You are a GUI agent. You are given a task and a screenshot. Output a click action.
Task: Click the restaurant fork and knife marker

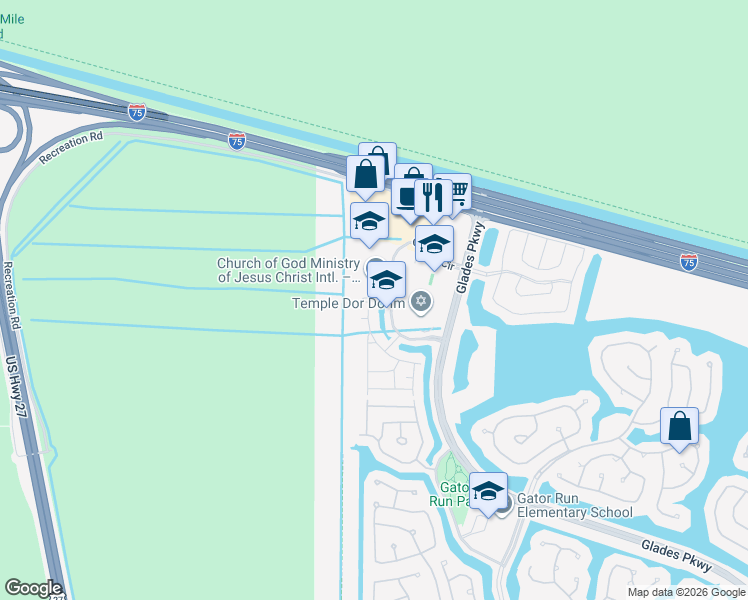[x=433, y=200]
